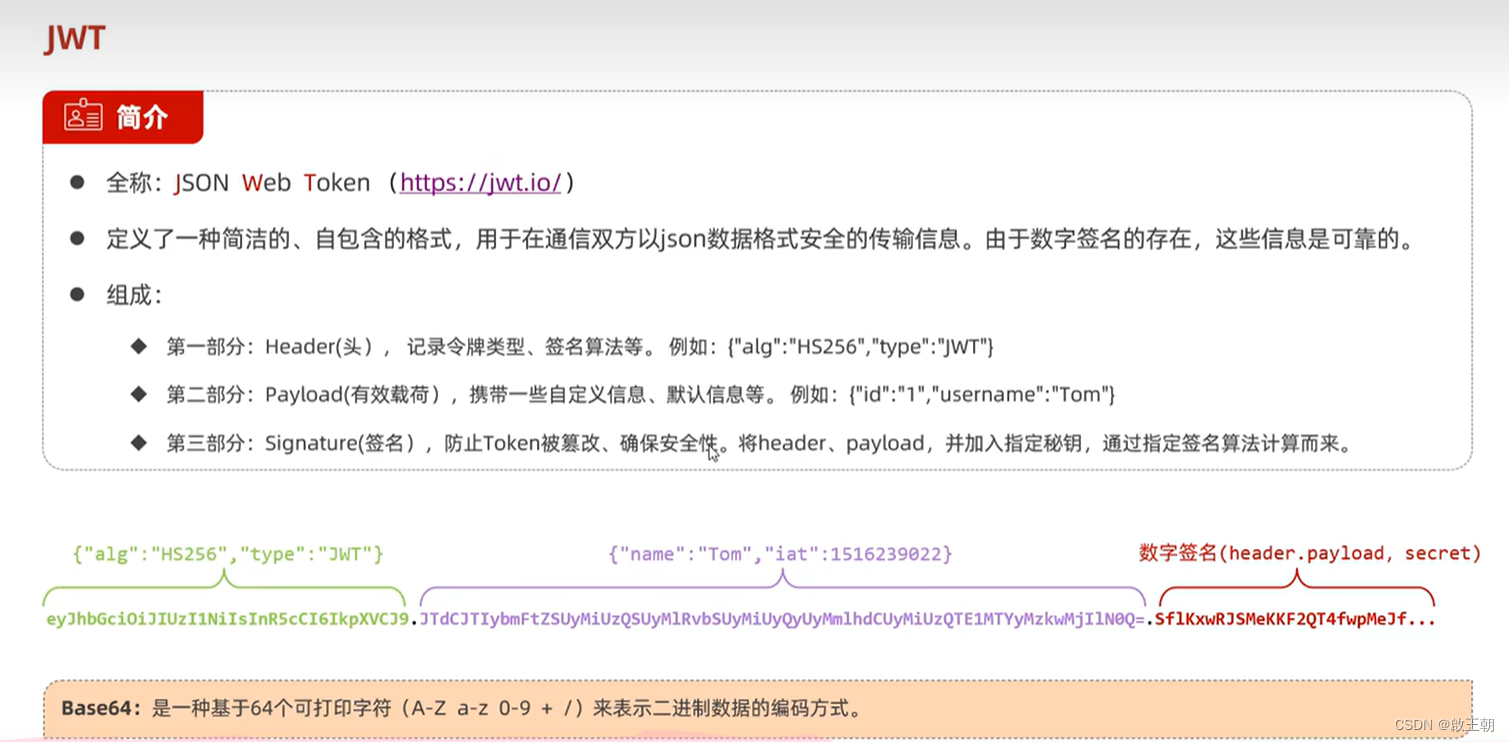Viewport: 1509px width, 742px height.
Task: Click the red ID-card icon beside 简介
Action: pyautogui.click(x=82, y=116)
